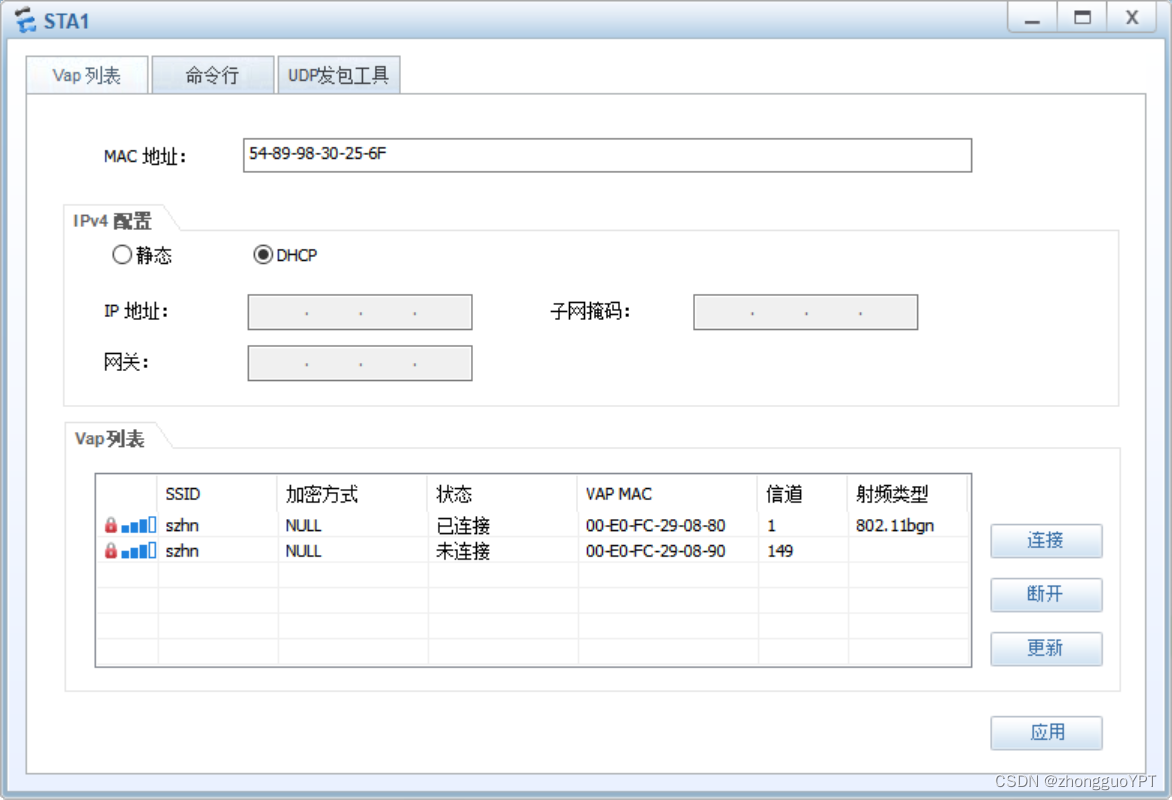Open the UDP发包工具 tab
Screen dimensions: 1172x800
(338, 74)
